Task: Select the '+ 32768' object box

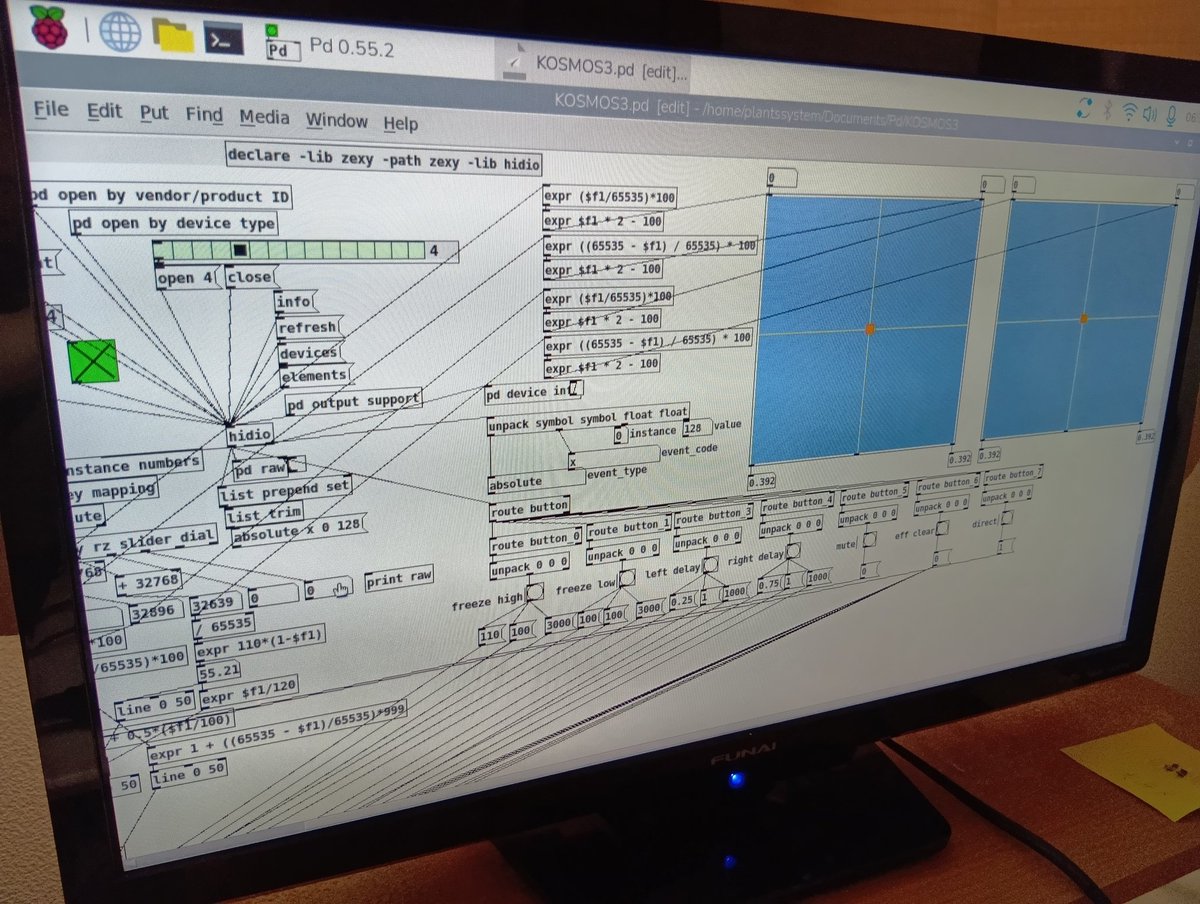Action: (x=149, y=581)
